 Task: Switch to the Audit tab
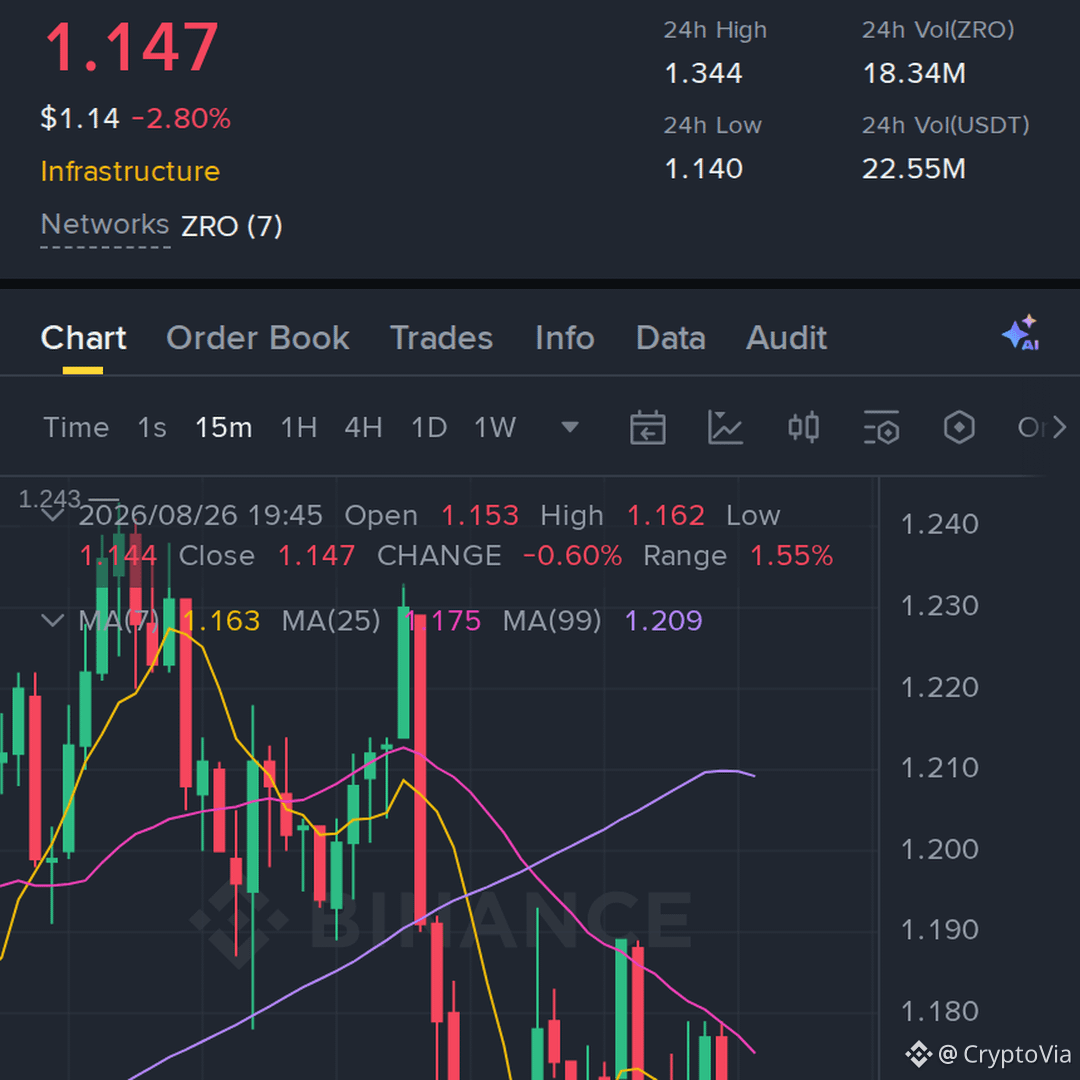pos(787,338)
